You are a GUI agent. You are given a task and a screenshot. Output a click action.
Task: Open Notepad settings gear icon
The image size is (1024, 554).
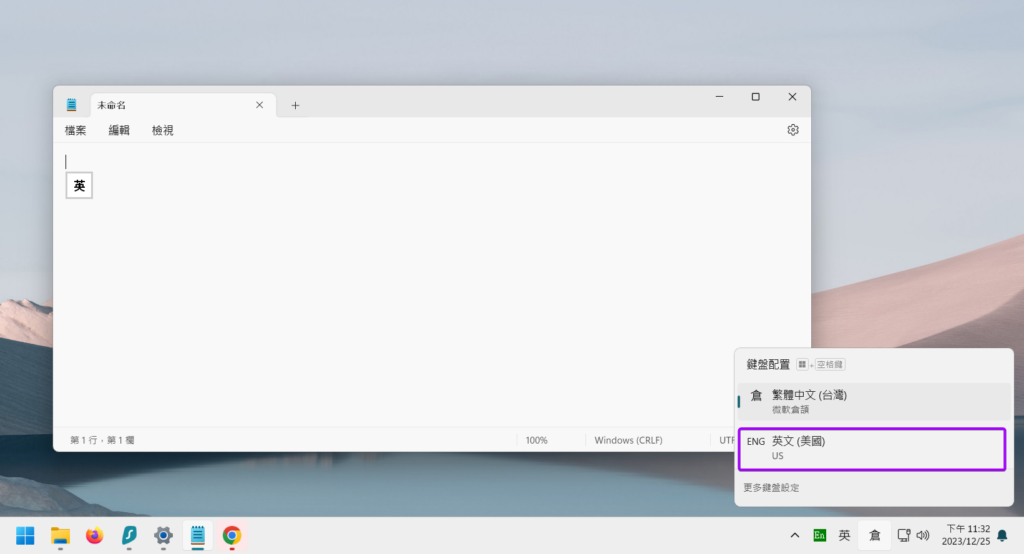point(793,130)
